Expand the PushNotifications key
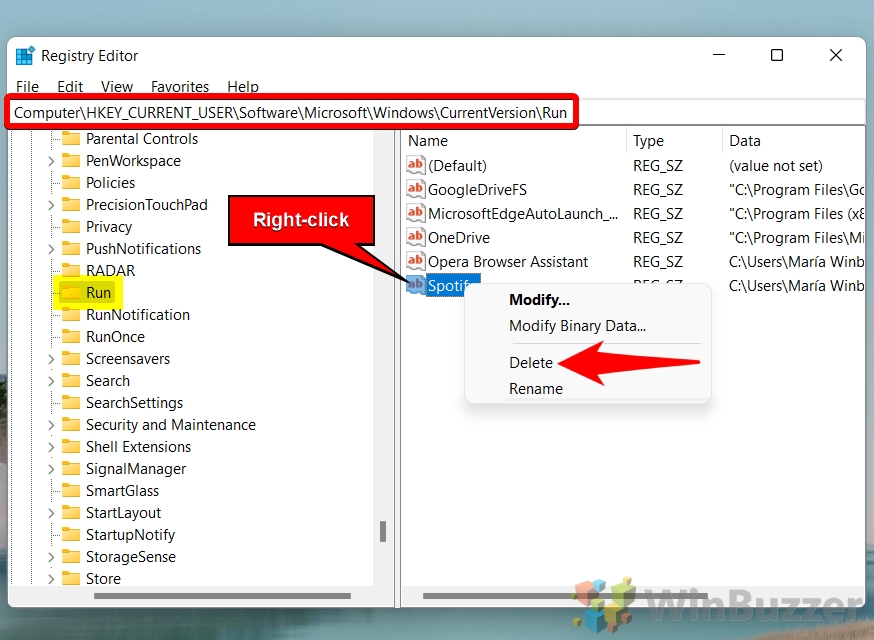874x640 pixels. click(51, 249)
